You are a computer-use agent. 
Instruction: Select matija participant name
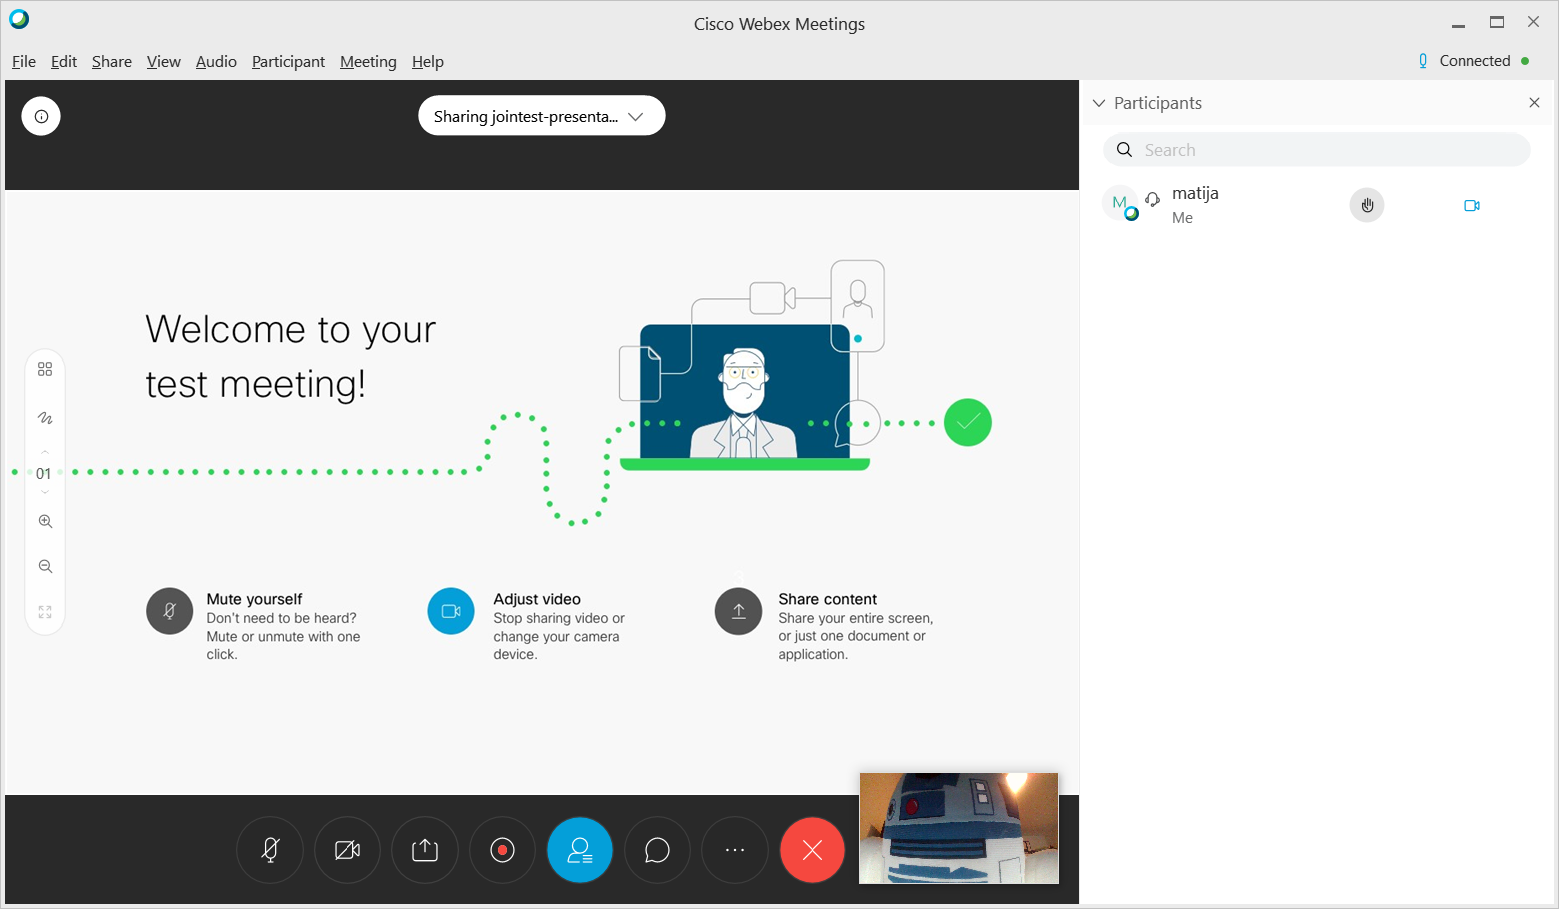tap(1195, 193)
